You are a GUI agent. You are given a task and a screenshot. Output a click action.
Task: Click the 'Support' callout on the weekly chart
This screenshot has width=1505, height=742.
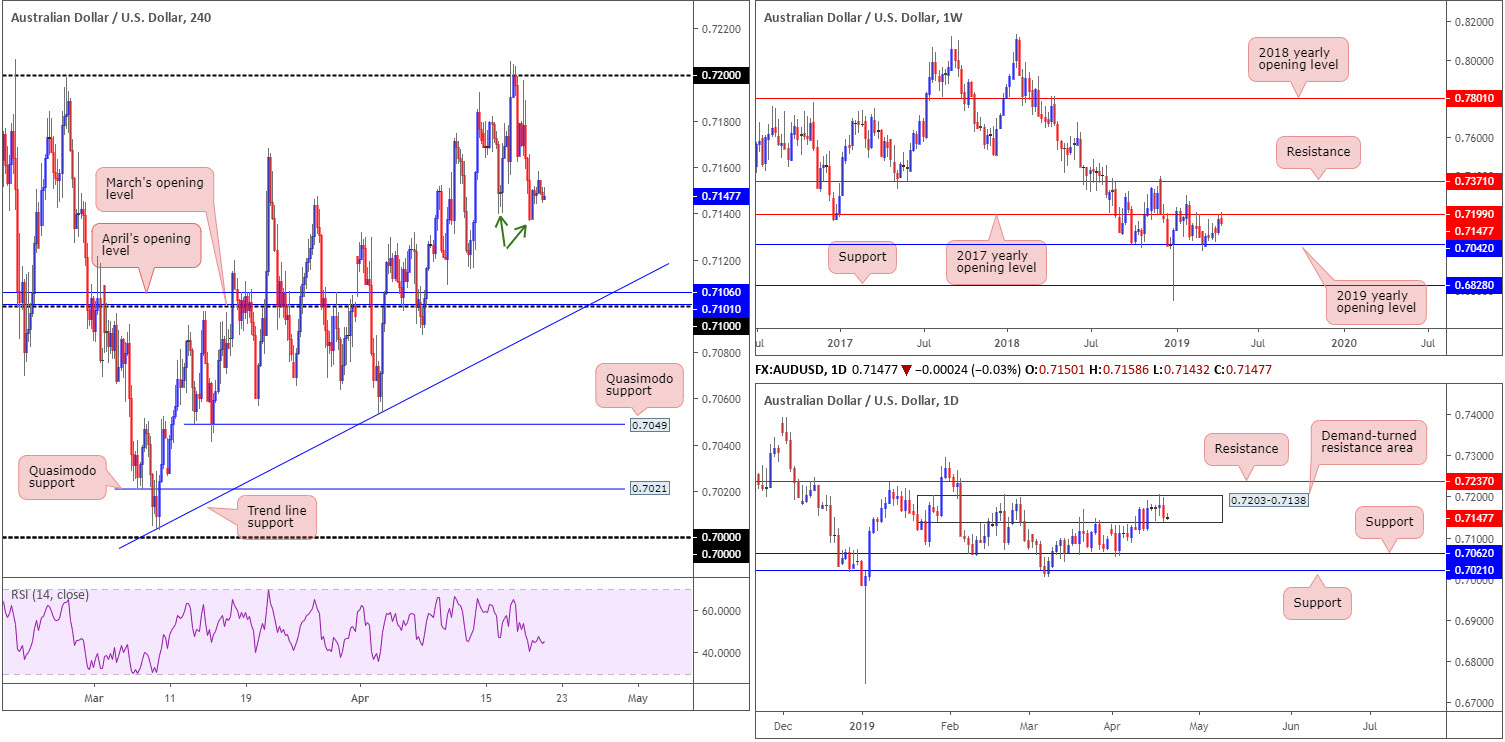pos(863,256)
